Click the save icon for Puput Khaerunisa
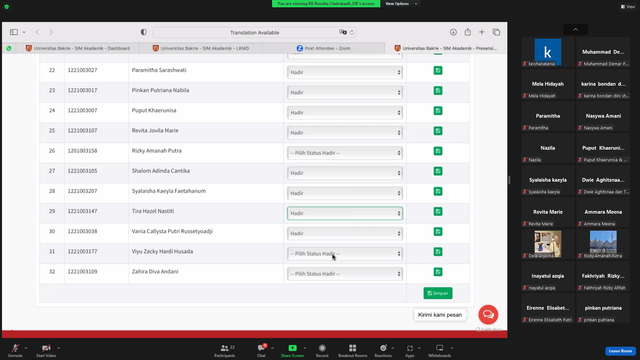The width and height of the screenshot is (640, 360). pyautogui.click(x=438, y=111)
